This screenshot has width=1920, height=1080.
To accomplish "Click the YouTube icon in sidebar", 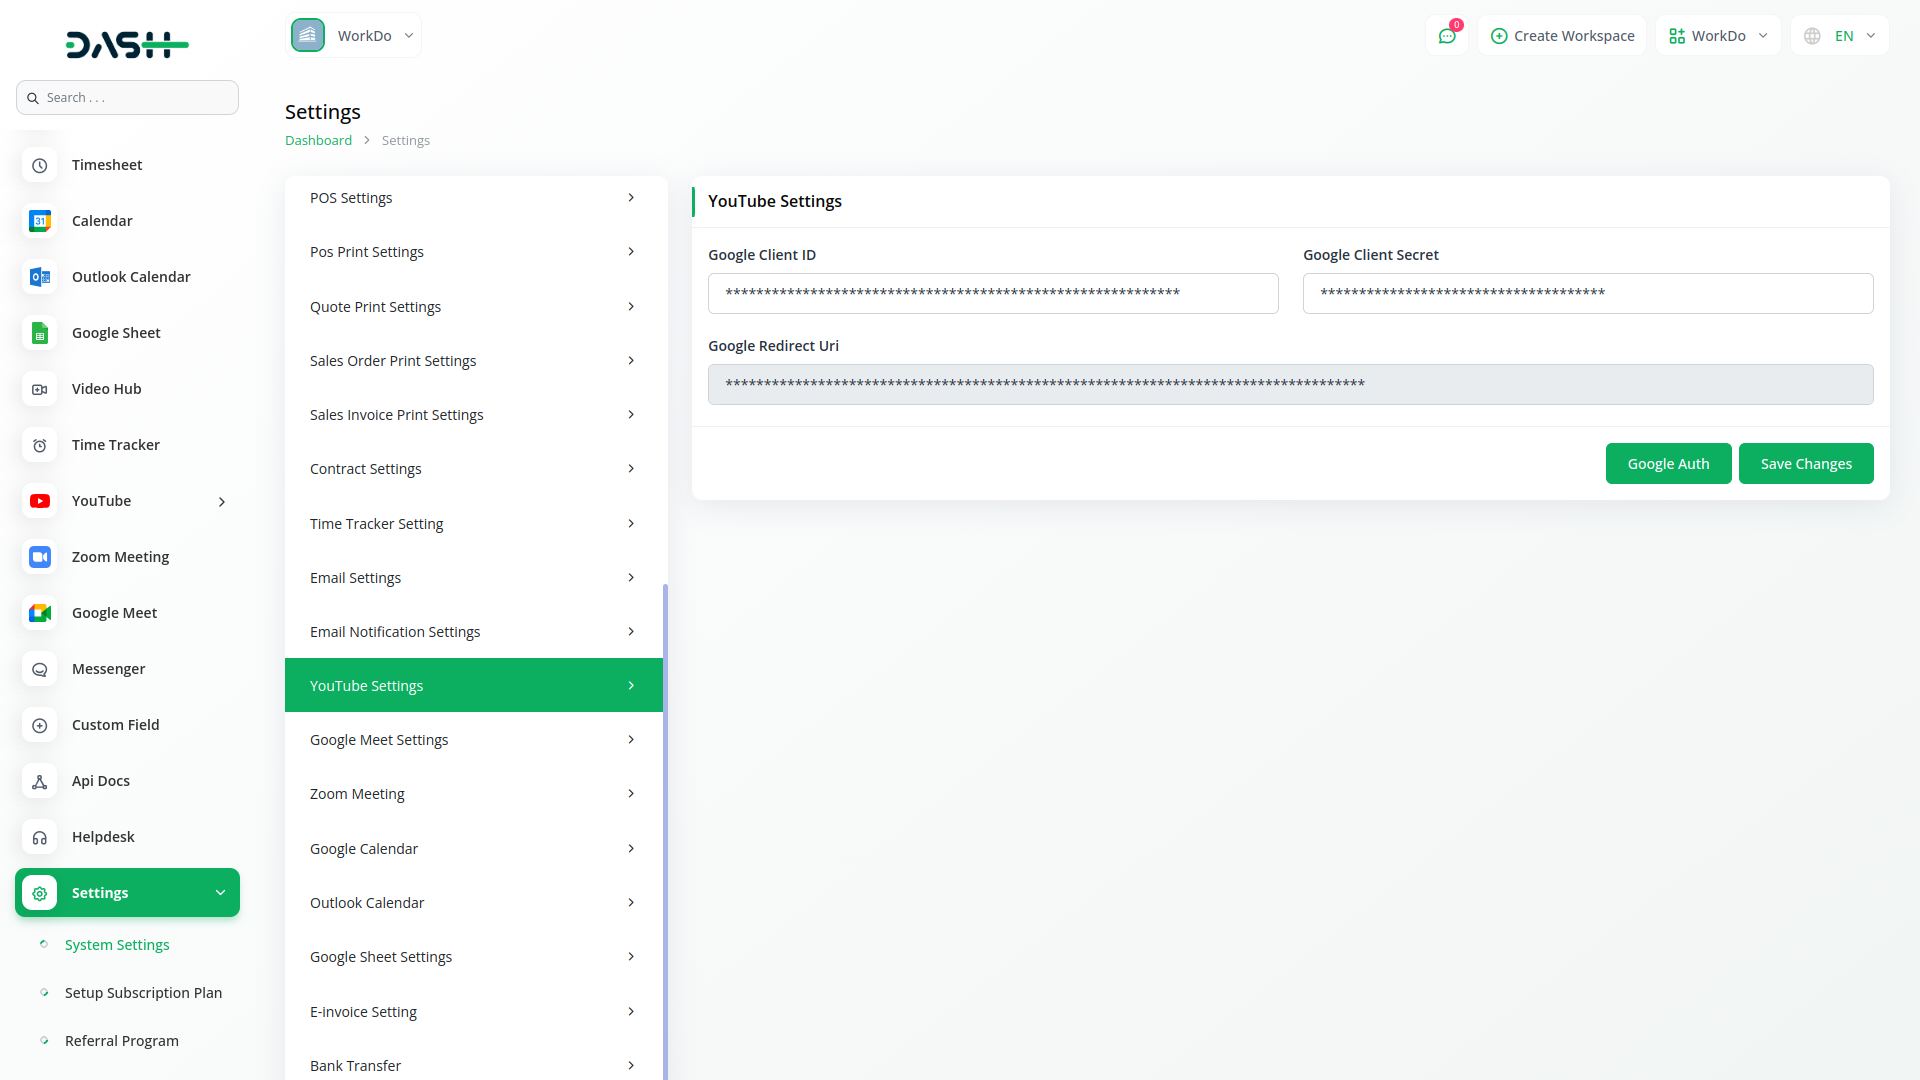I will coord(40,501).
